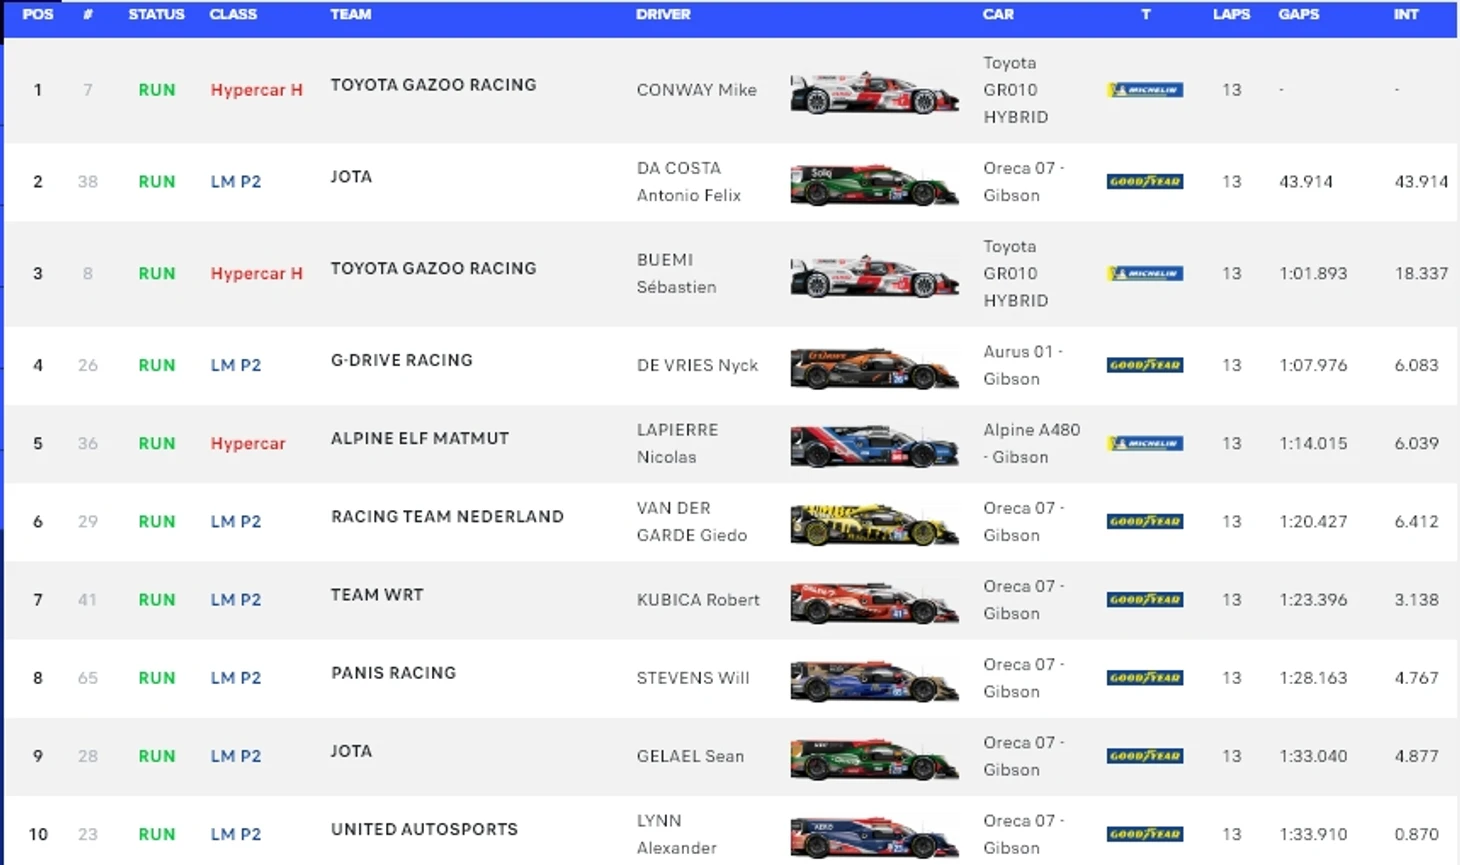This screenshot has height=865, width=1460.
Task: Sort by the CLASS column header
Action: click(x=233, y=15)
